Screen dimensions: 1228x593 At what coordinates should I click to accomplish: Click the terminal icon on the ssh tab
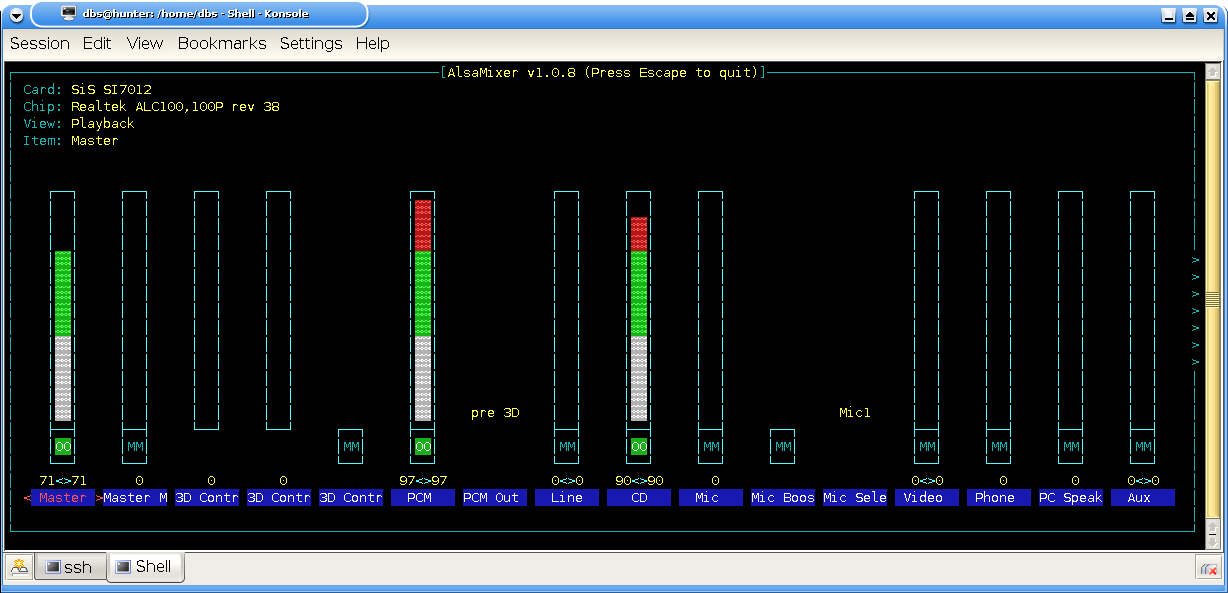[x=54, y=567]
